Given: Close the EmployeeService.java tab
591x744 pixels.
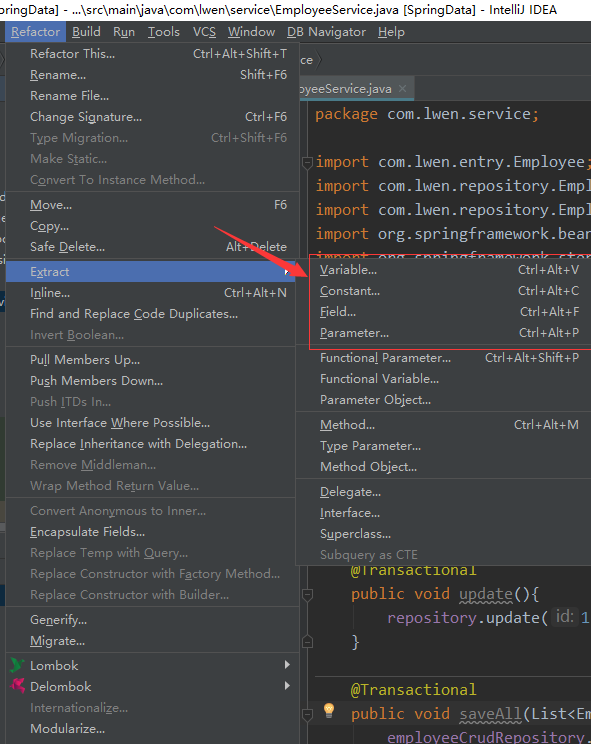Looking at the screenshot, I should pos(403,88).
